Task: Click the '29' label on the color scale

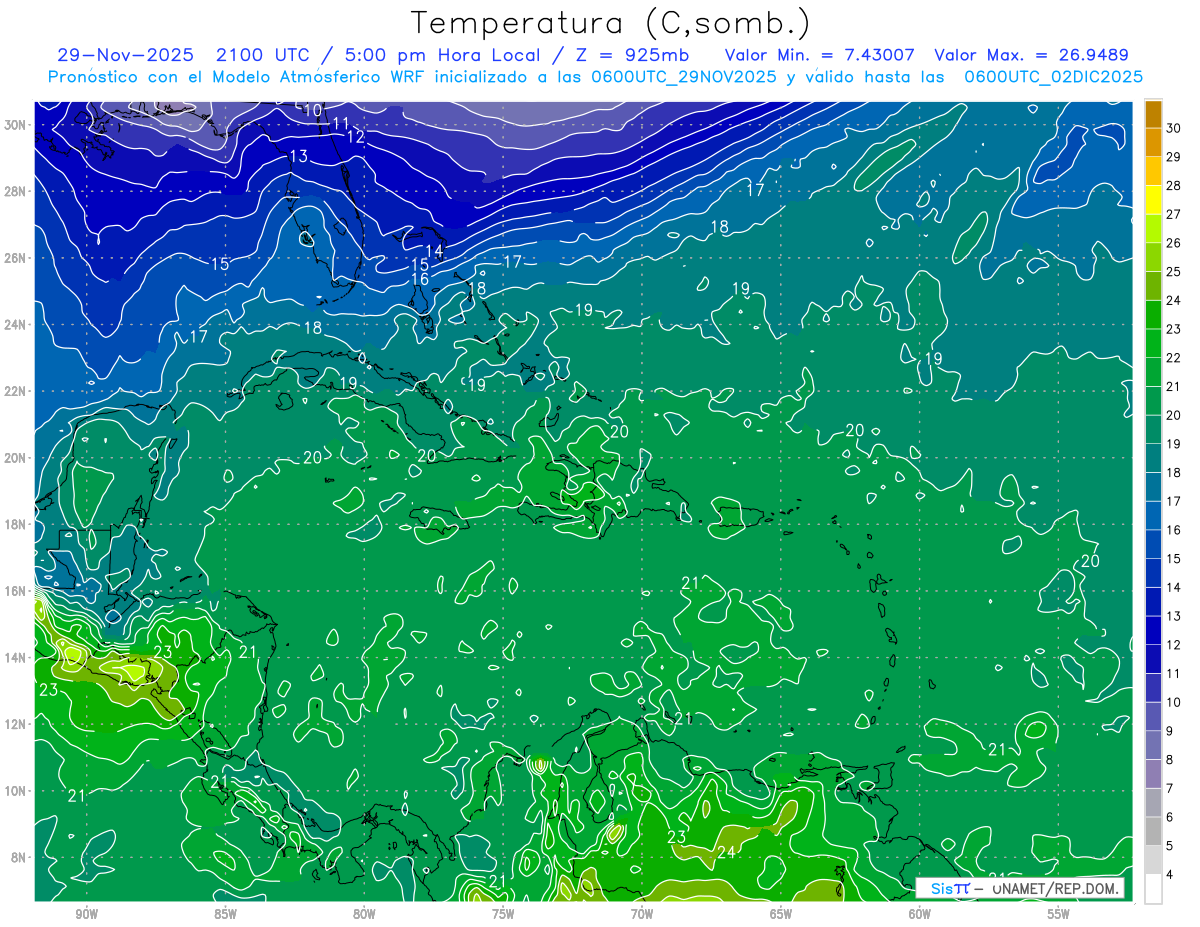Action: [1173, 157]
